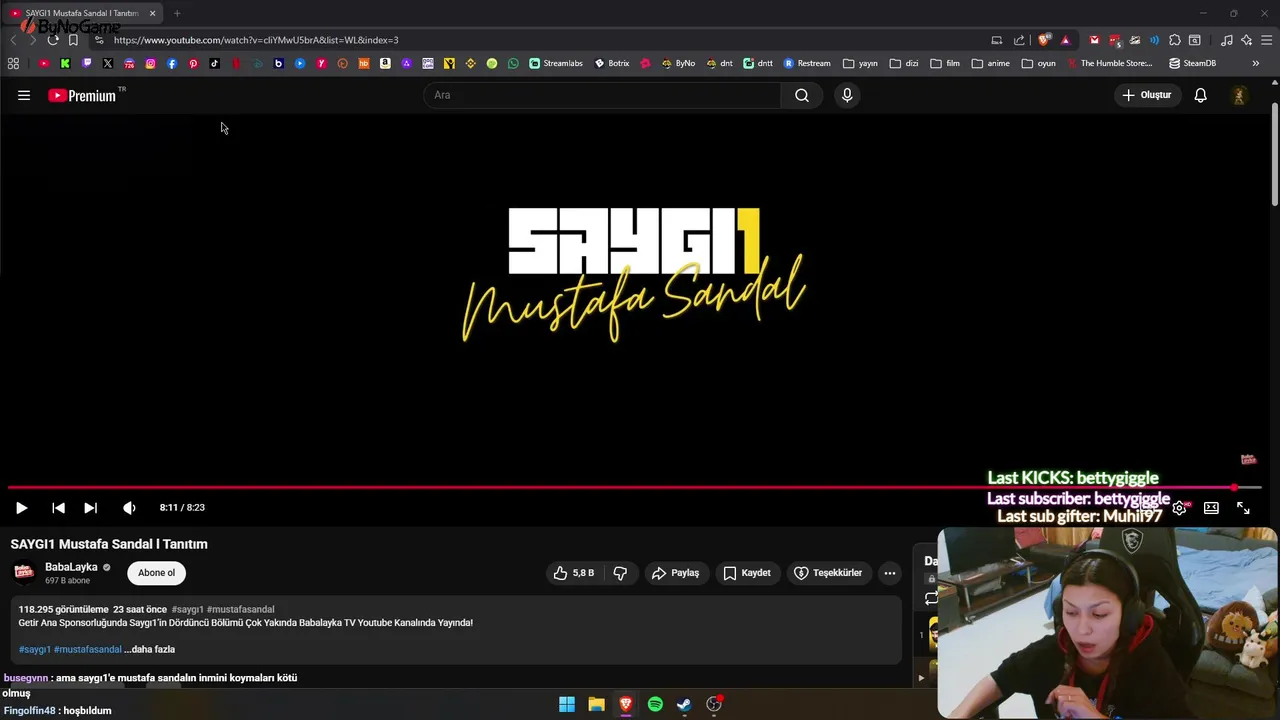
Task: Expand the anime bookmark folder
Action: (x=991, y=63)
